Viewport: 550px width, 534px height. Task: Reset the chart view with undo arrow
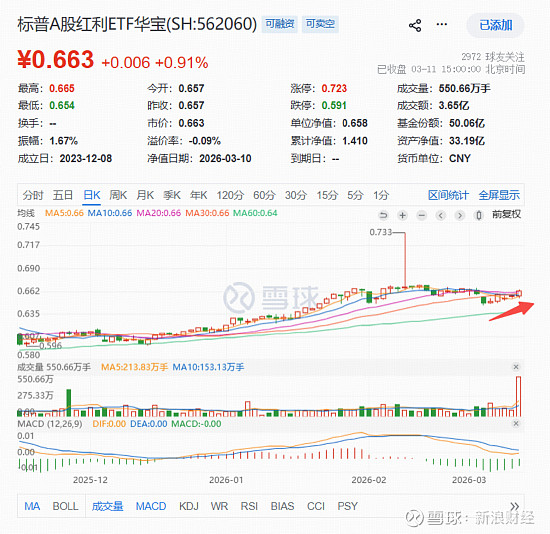click(384, 215)
